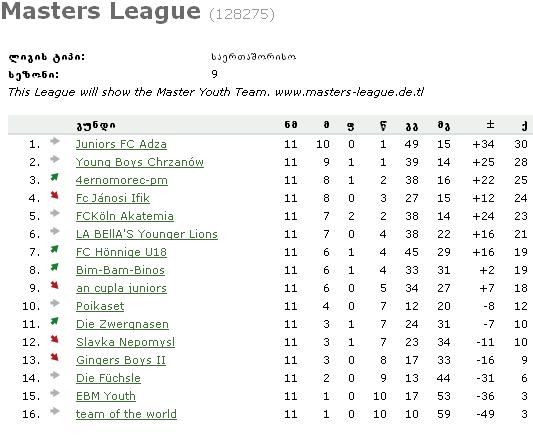
Task: Click green up arrow next to FC Hönnige U18
Action: (x=54, y=249)
